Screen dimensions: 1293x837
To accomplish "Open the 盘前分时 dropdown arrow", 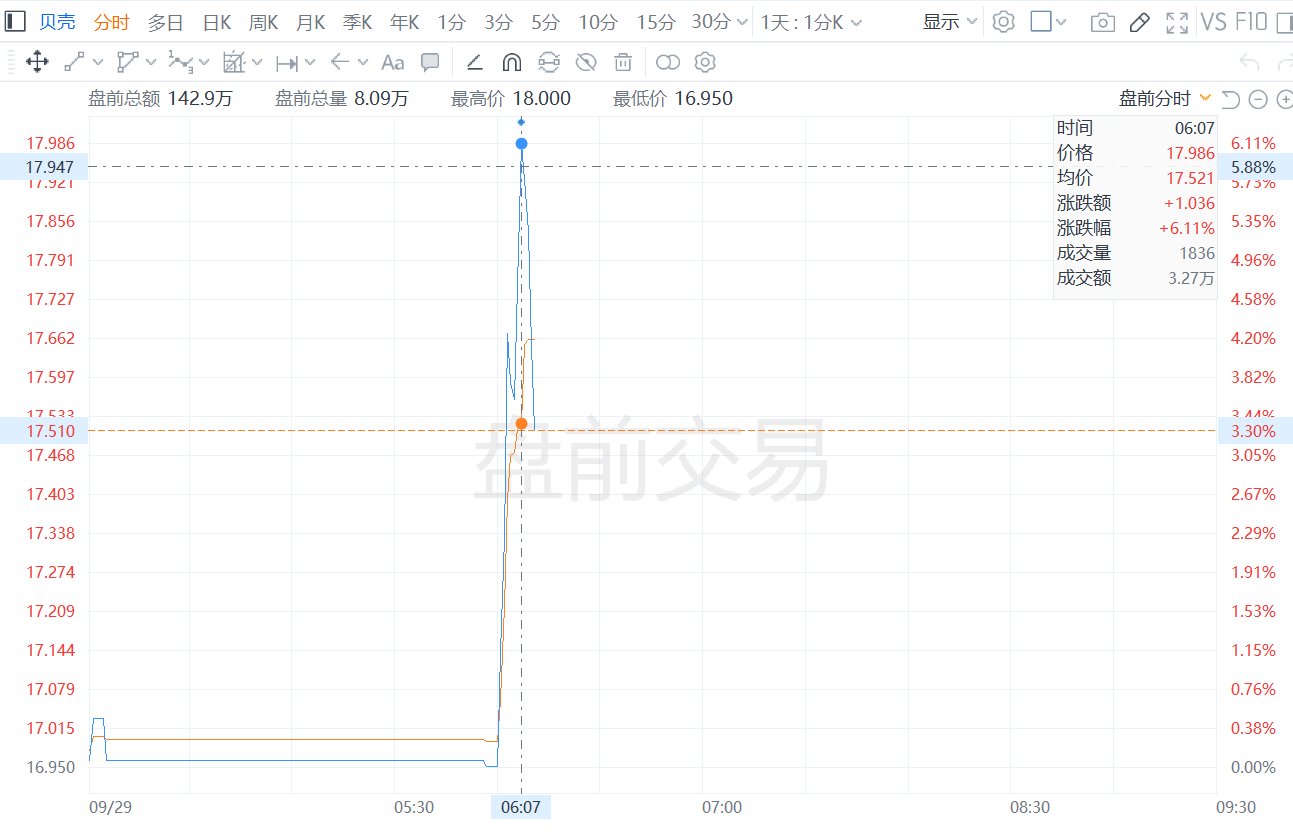I will (x=1205, y=98).
